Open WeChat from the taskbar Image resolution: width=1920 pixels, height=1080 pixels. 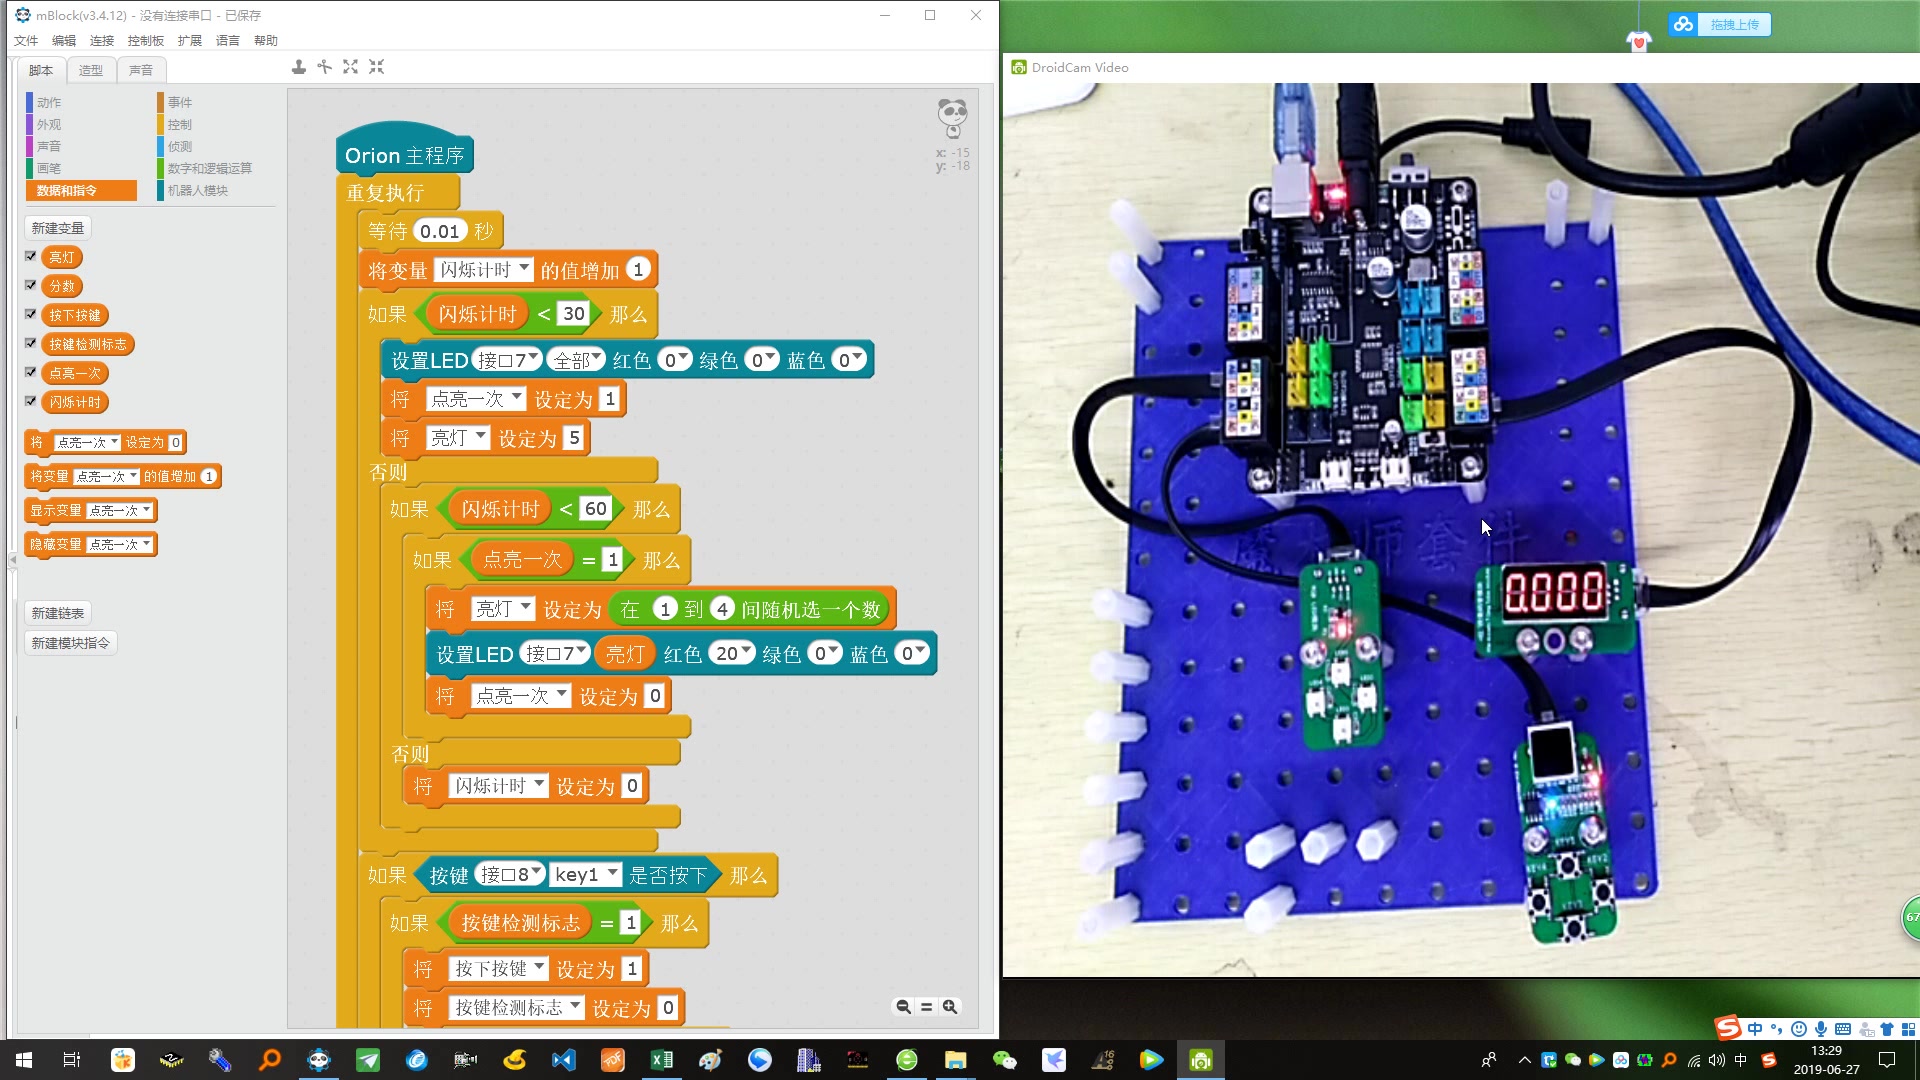[x=1004, y=1060]
